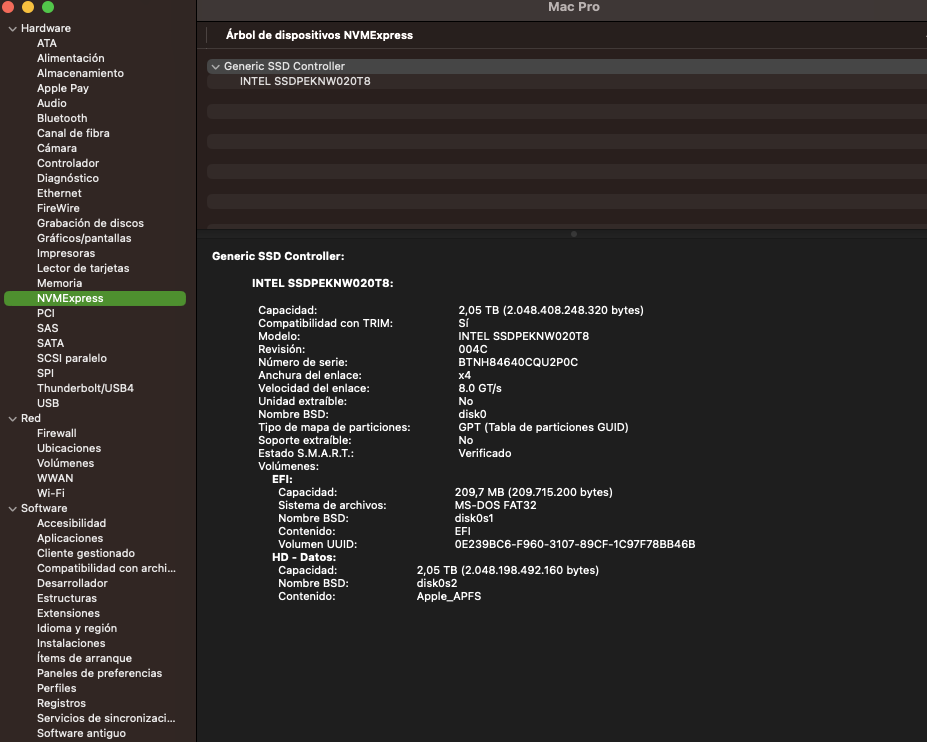Select Grabación de discos
The height and width of the screenshot is (742, 927).
pyautogui.click(x=90, y=223)
